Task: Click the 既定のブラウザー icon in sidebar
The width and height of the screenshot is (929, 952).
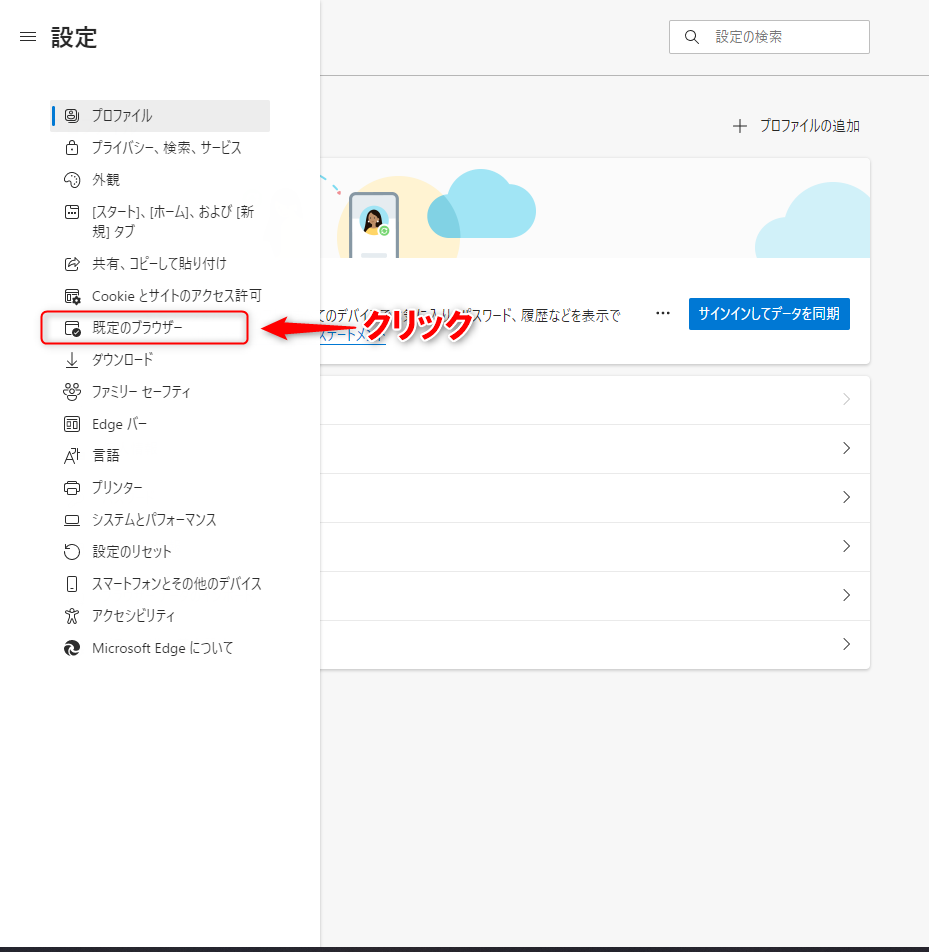Action: (72, 328)
